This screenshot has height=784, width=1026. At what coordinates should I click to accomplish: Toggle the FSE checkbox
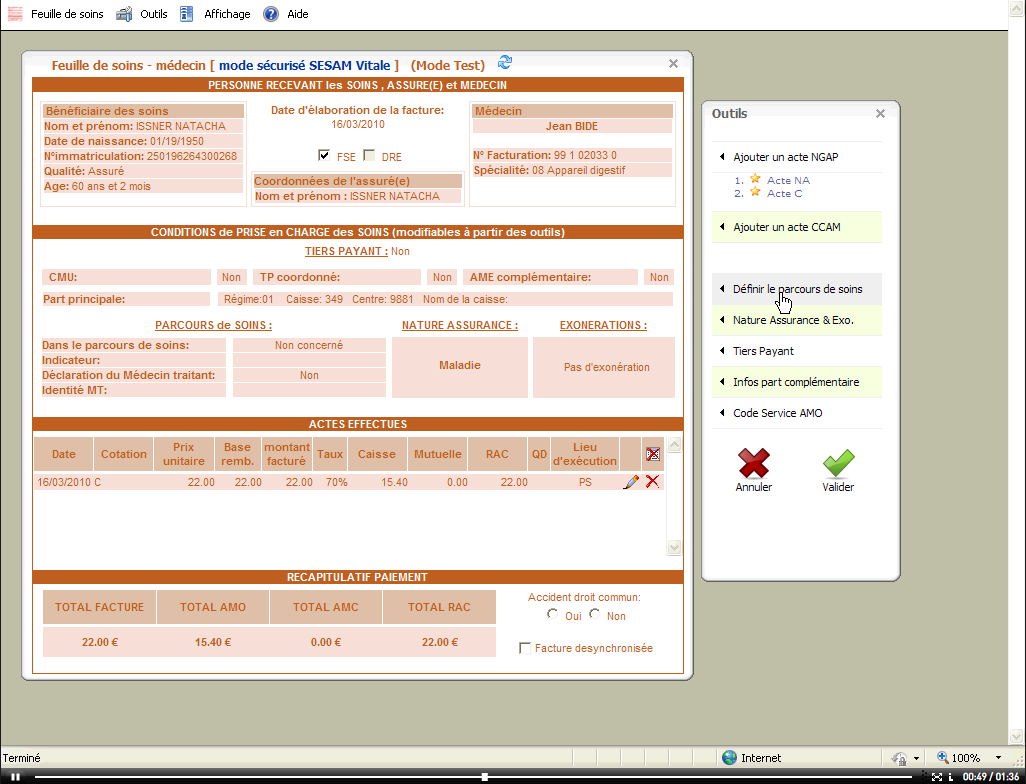point(324,156)
